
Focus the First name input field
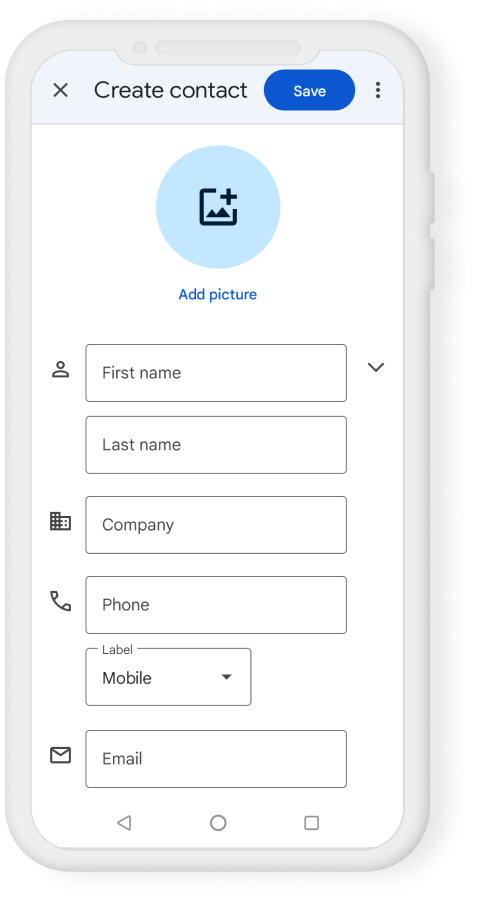click(216, 373)
